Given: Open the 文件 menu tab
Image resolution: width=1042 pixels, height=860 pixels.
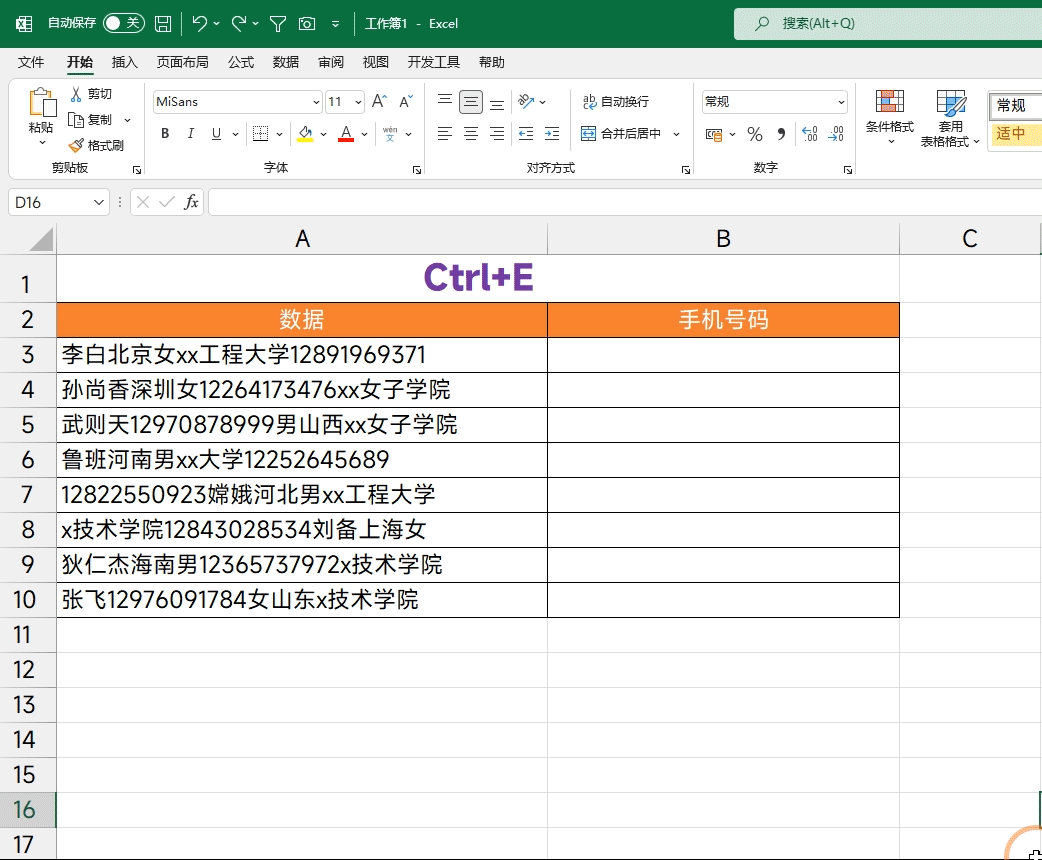Looking at the screenshot, I should pos(31,62).
